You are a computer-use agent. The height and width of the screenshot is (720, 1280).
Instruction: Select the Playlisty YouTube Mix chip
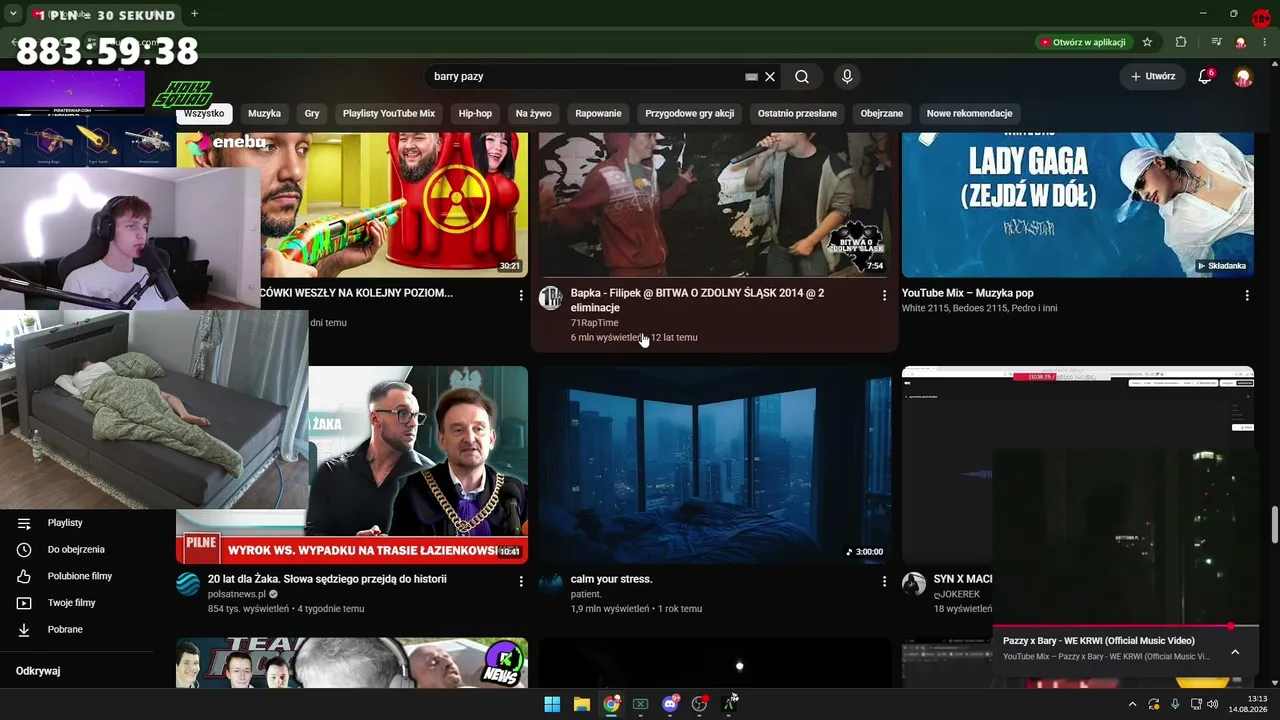click(x=389, y=113)
